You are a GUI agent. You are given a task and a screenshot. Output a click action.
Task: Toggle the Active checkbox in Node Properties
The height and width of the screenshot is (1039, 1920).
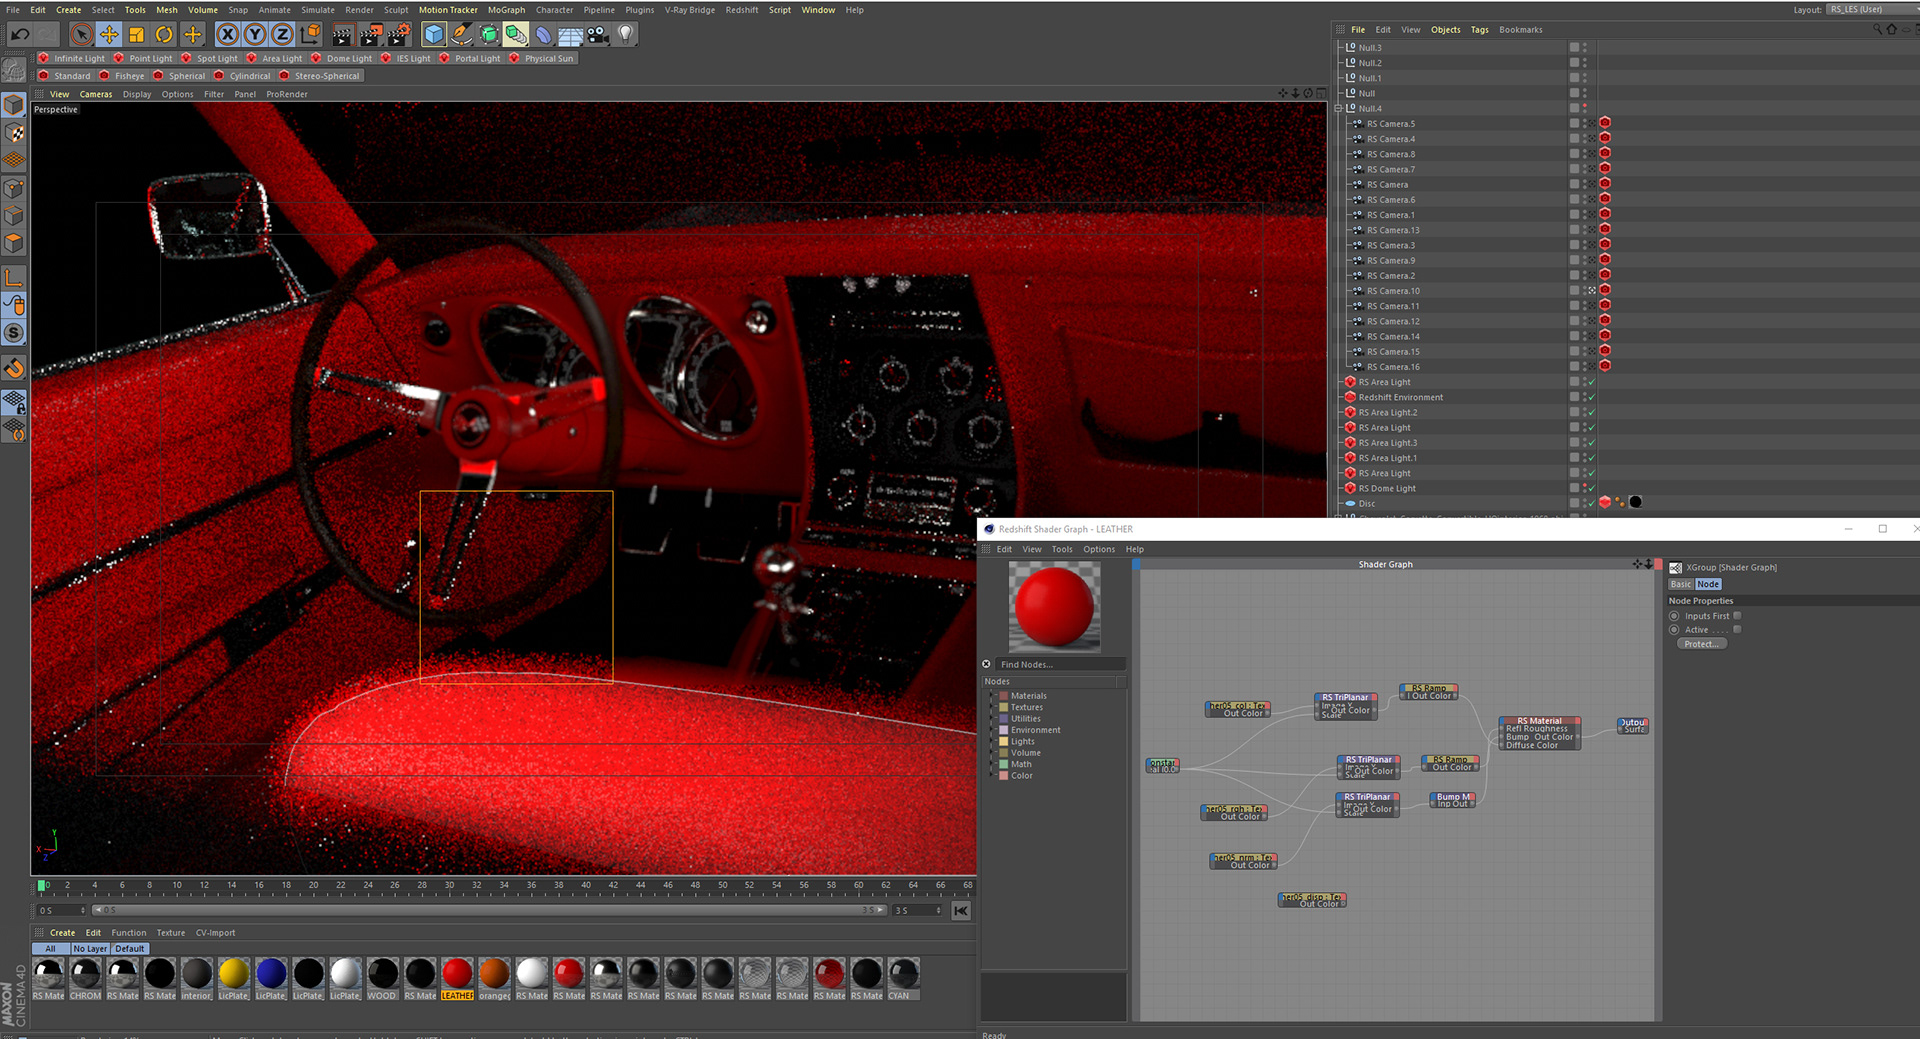click(x=1737, y=630)
